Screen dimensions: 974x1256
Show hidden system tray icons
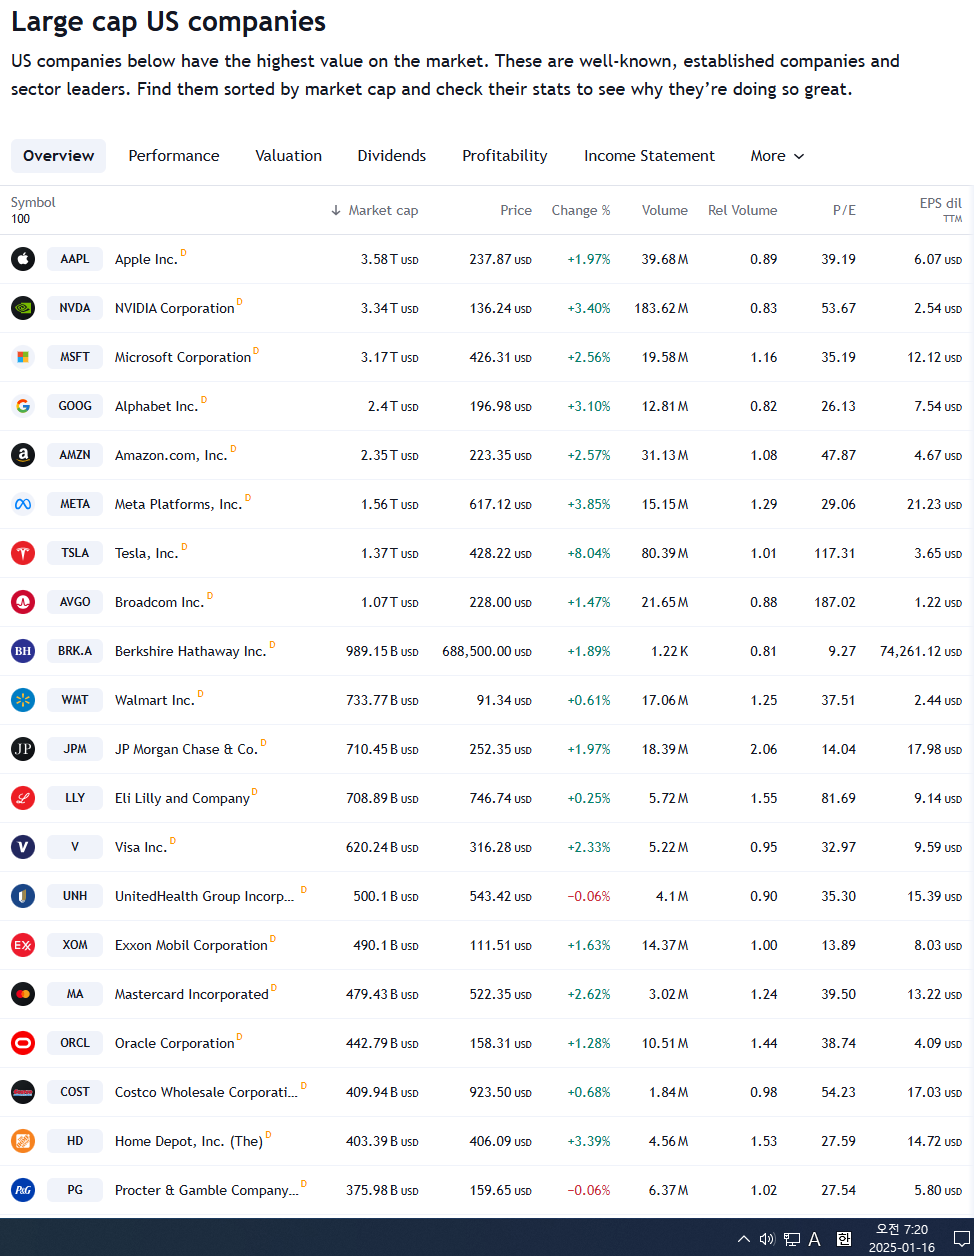coord(743,1239)
